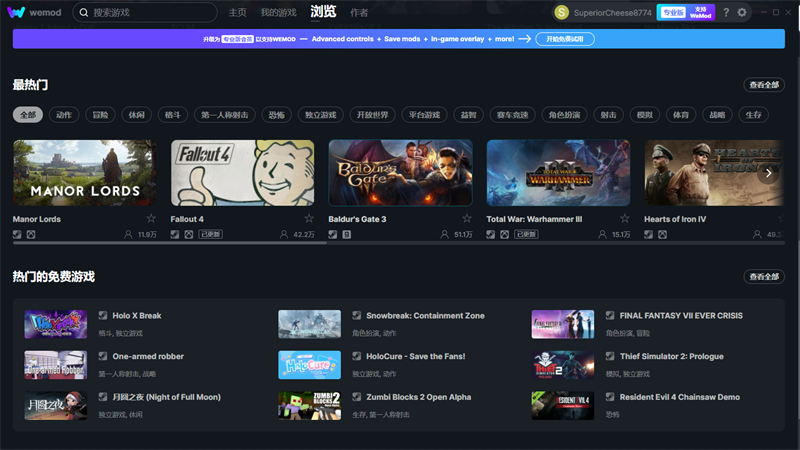Click Xbox icon under Total War: Warhammer III
Screen dimensions: 800x450
tap(505, 234)
